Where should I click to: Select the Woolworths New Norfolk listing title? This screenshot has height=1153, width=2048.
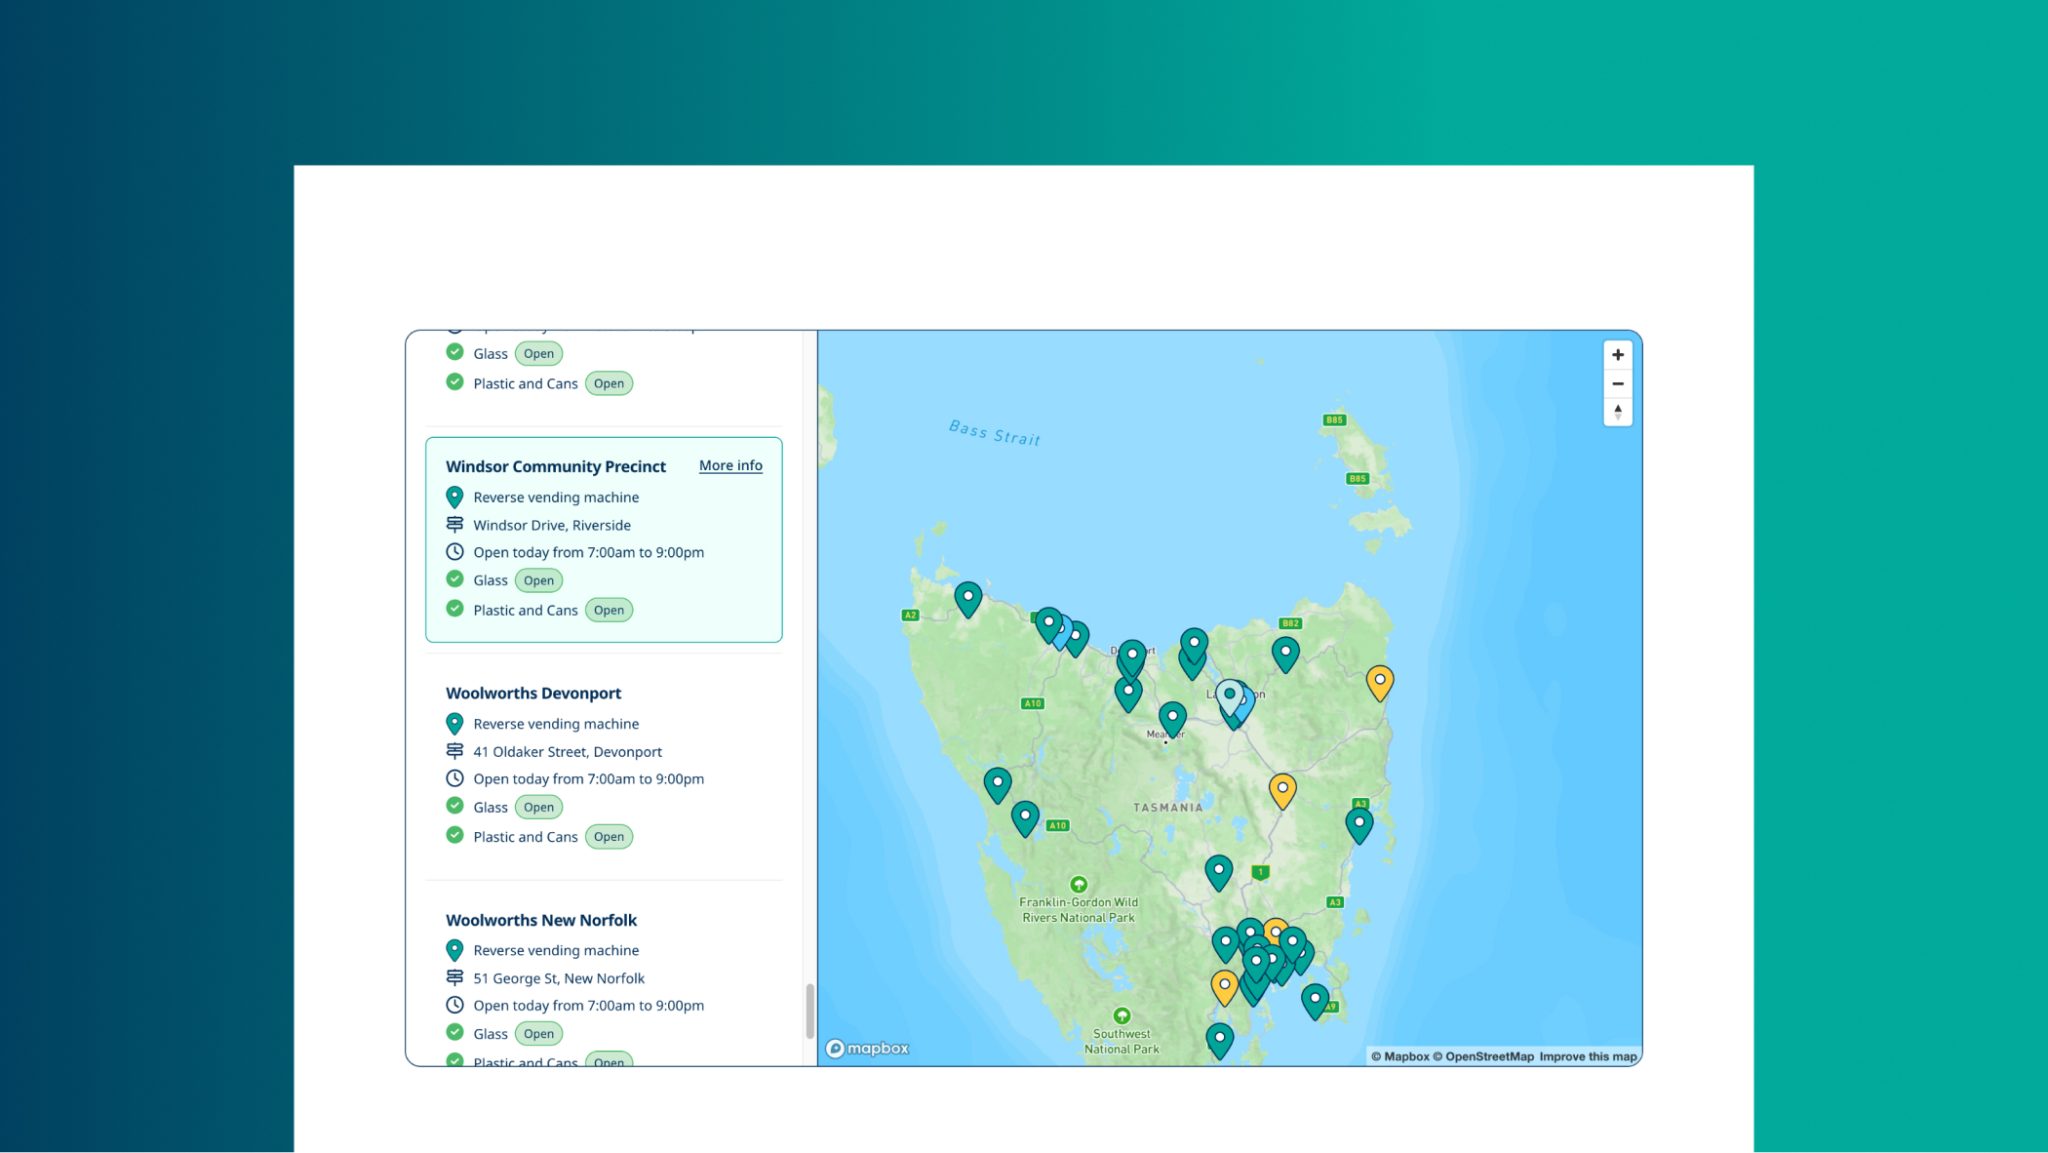[541, 920]
